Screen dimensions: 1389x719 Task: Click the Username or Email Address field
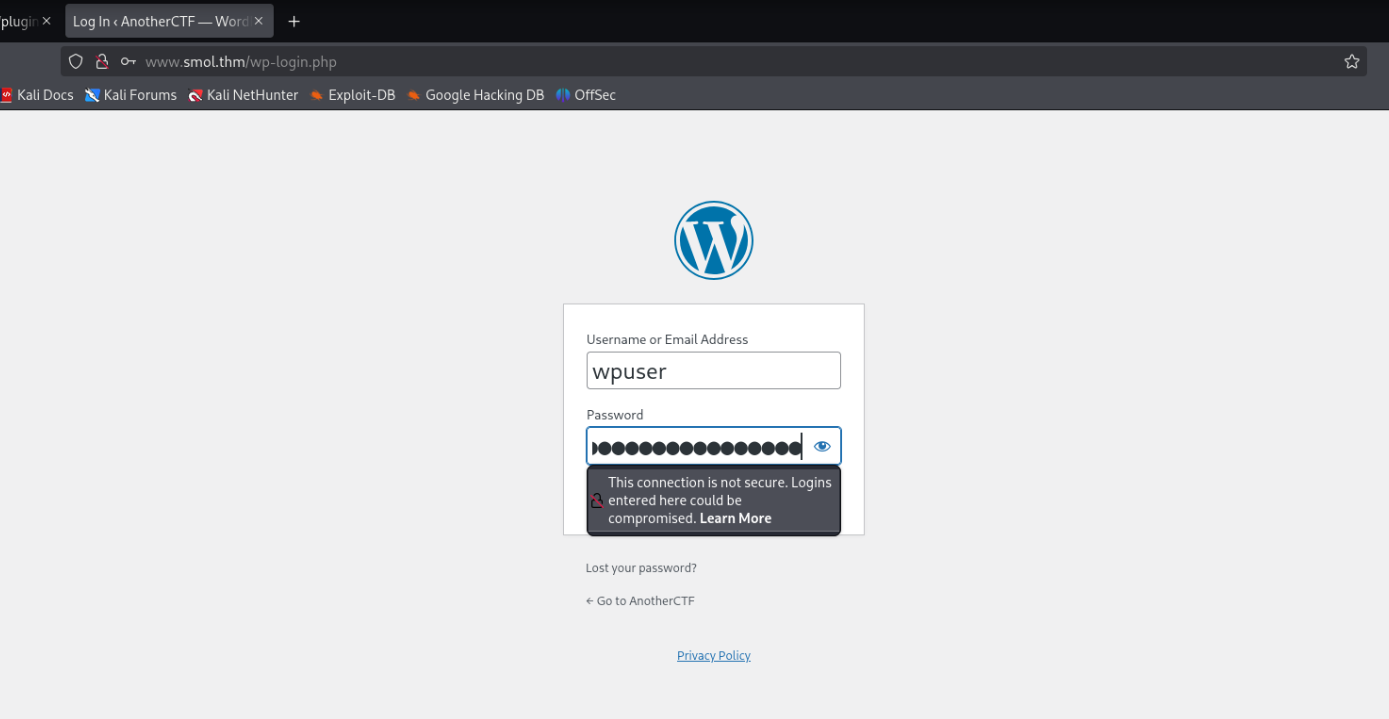(x=713, y=371)
